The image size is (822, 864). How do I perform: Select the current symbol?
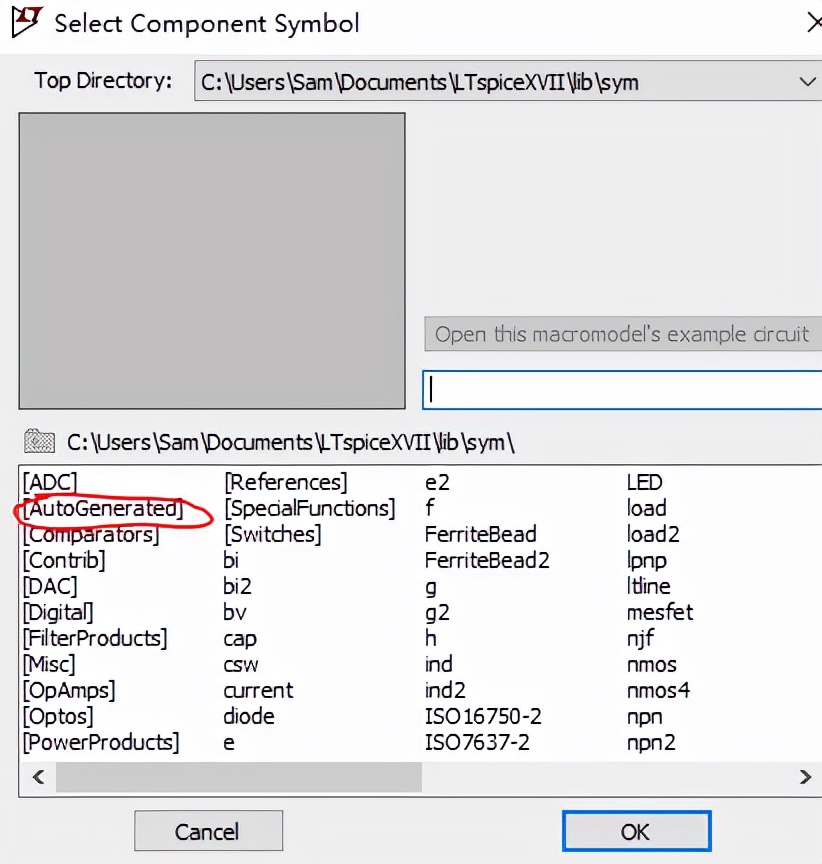258,690
